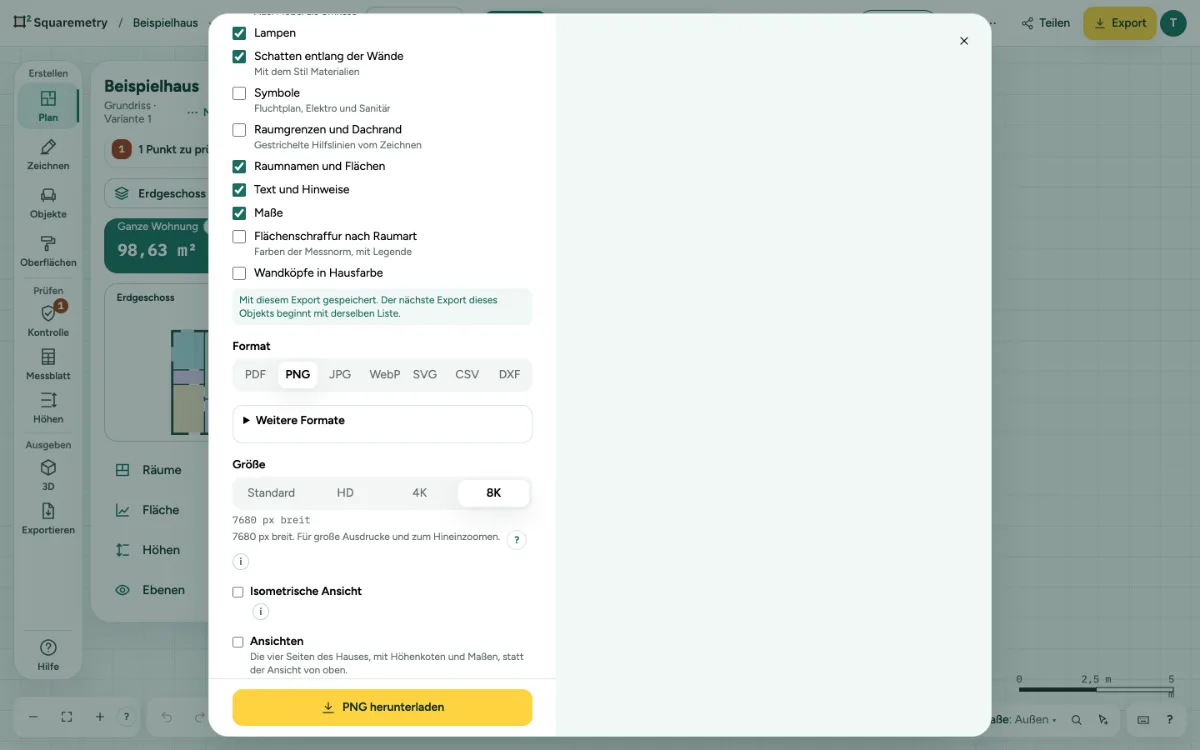Select the pointer cursor tool
The image size is (1200, 750).
[x=1103, y=719]
